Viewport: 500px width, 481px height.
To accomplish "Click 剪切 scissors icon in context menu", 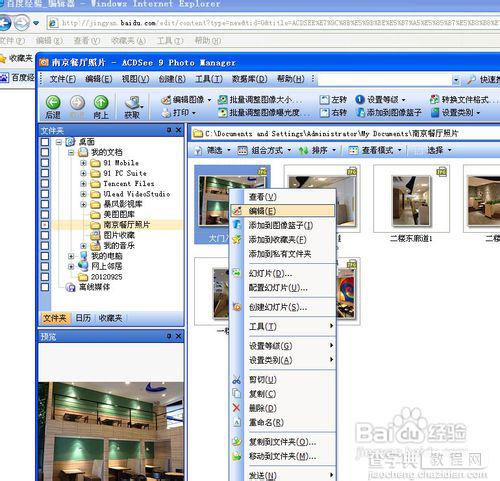I will point(236,379).
